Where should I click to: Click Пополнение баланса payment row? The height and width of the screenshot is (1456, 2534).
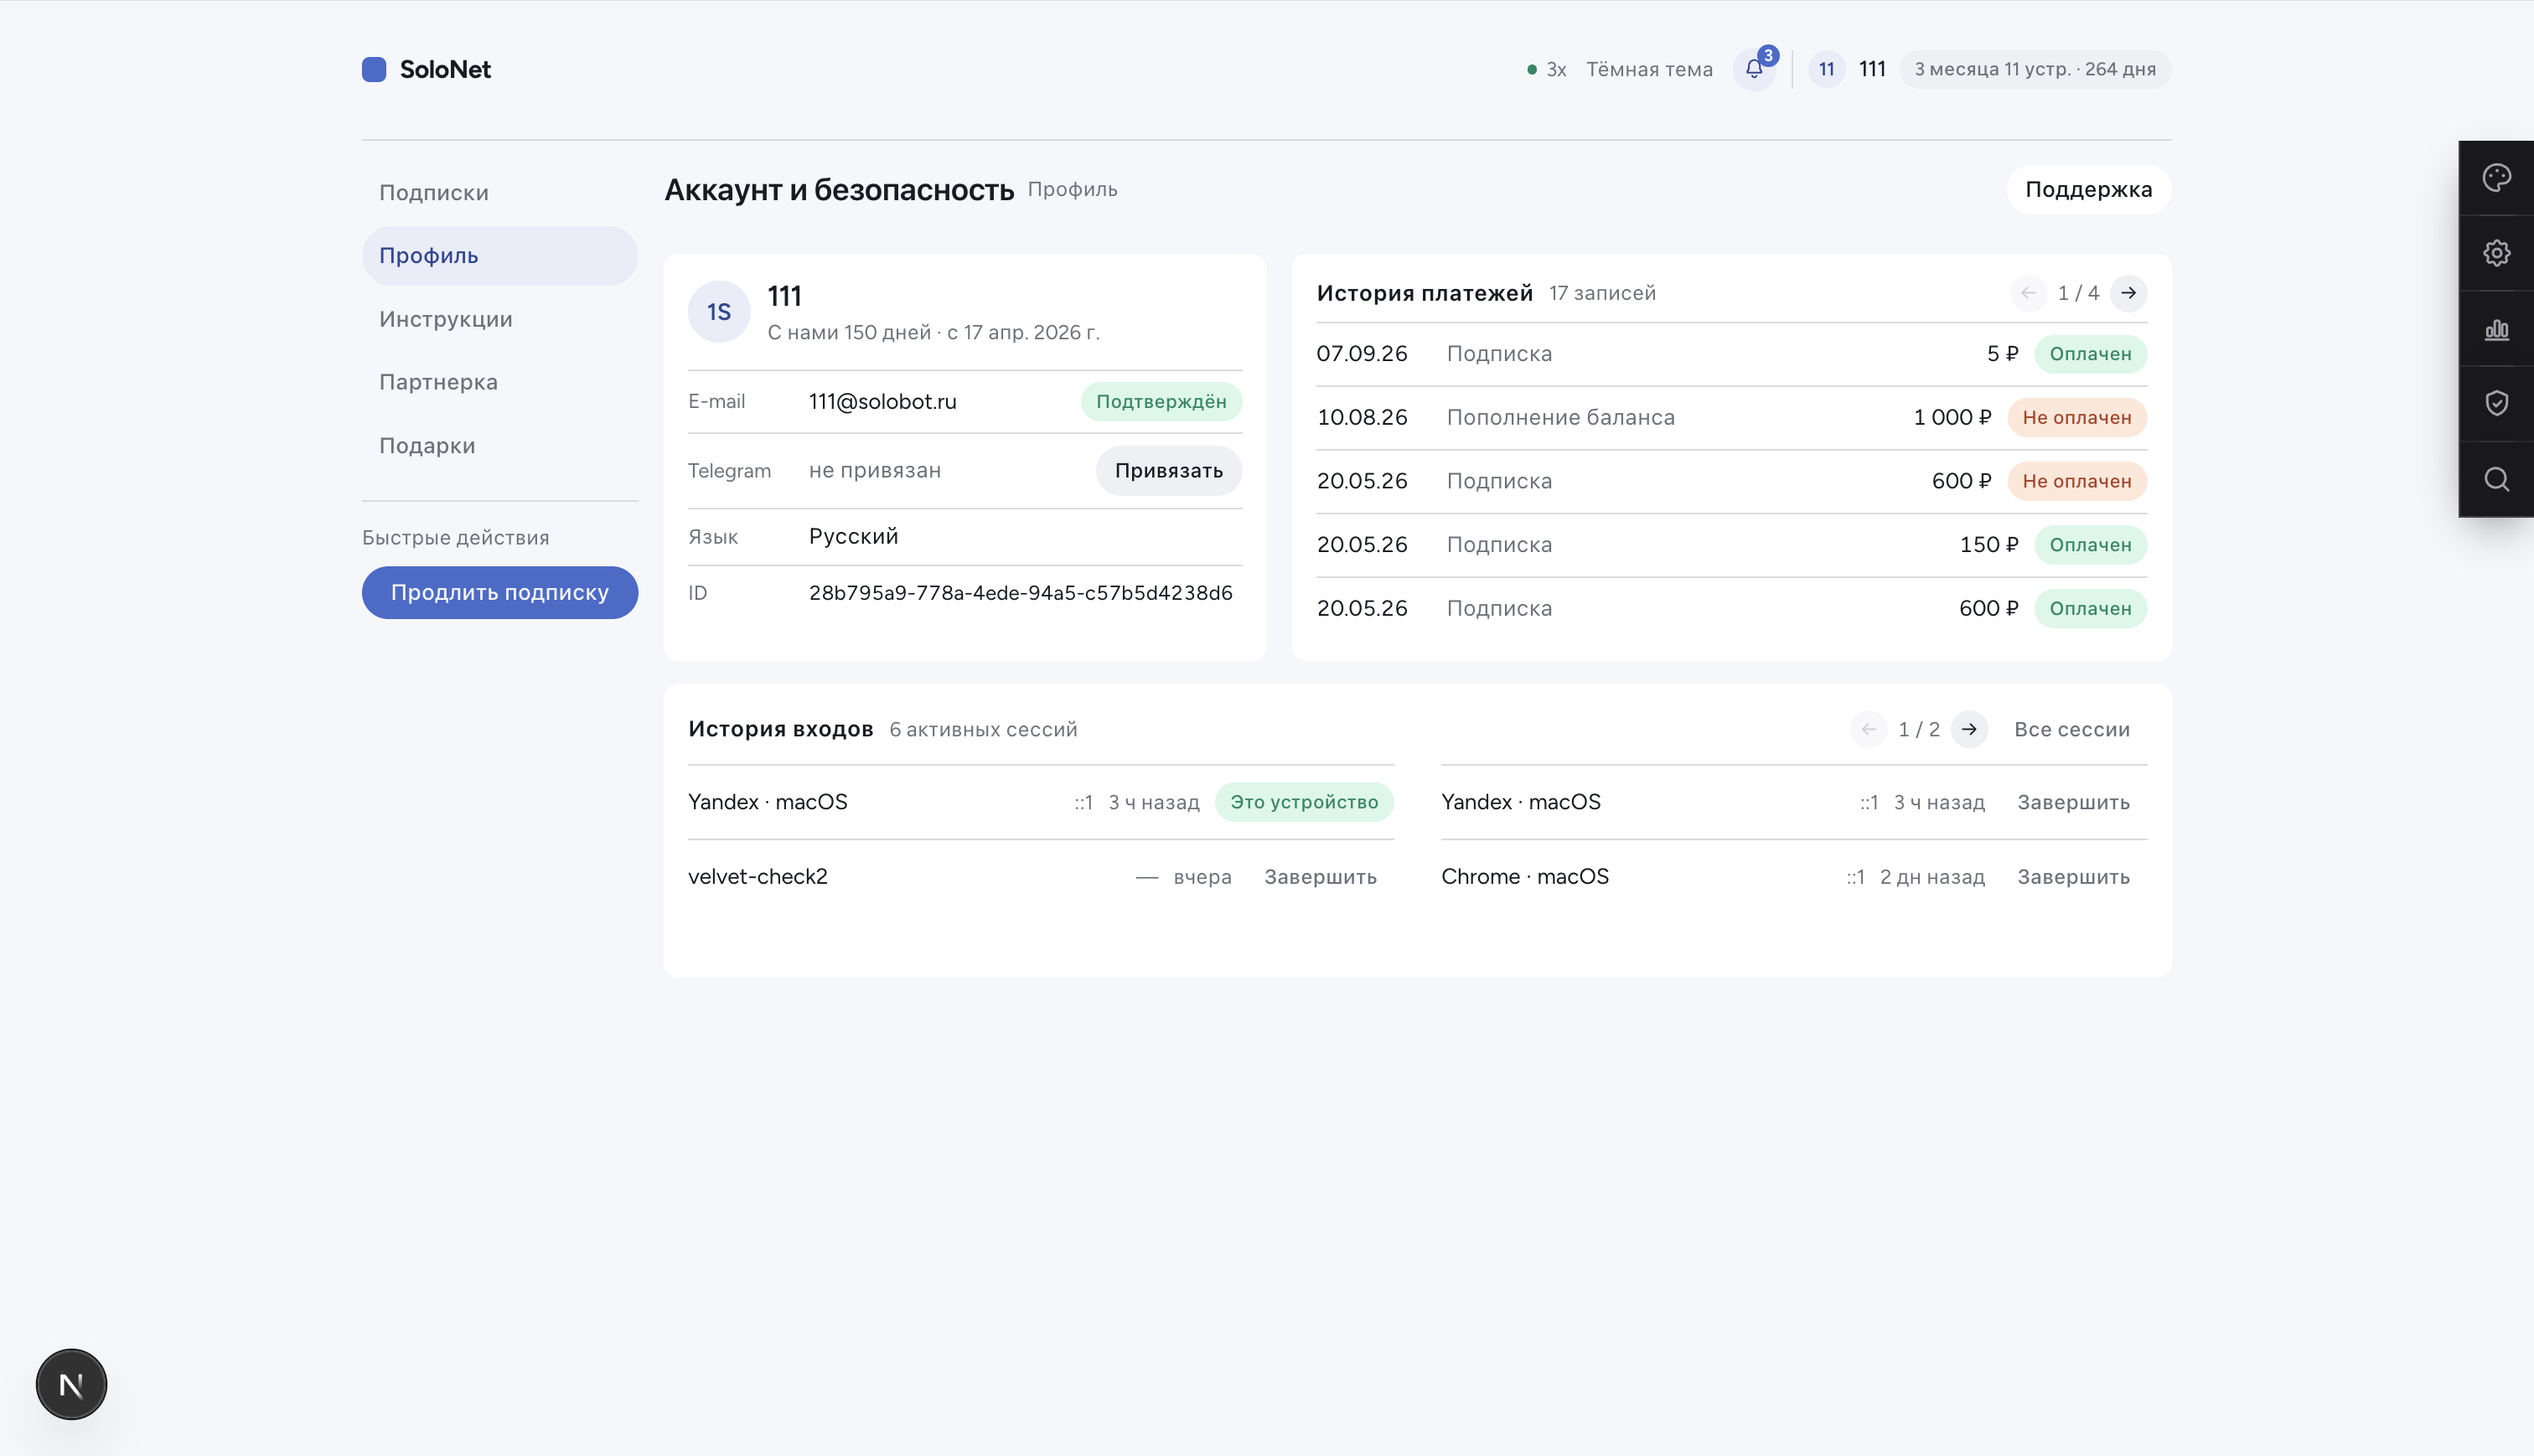point(1731,417)
